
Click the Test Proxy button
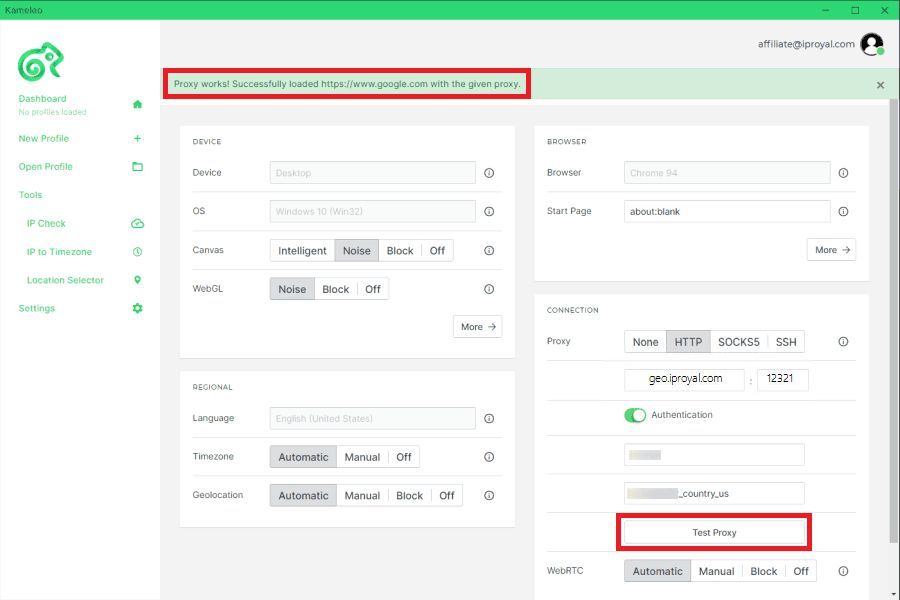(x=714, y=532)
